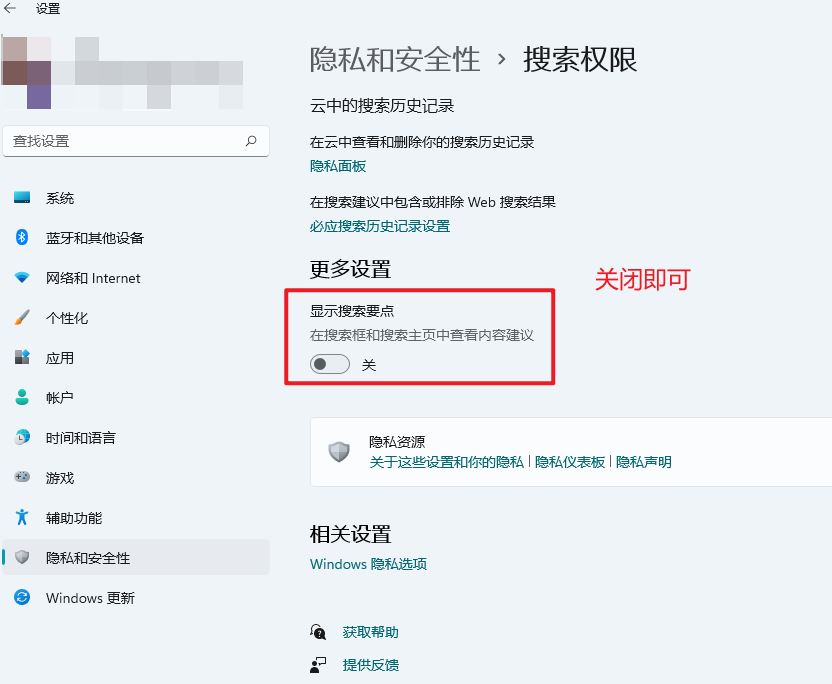This screenshot has height=684, width=832.
Task: Toggle the 显示搜索要点 switch
Action: [330, 365]
